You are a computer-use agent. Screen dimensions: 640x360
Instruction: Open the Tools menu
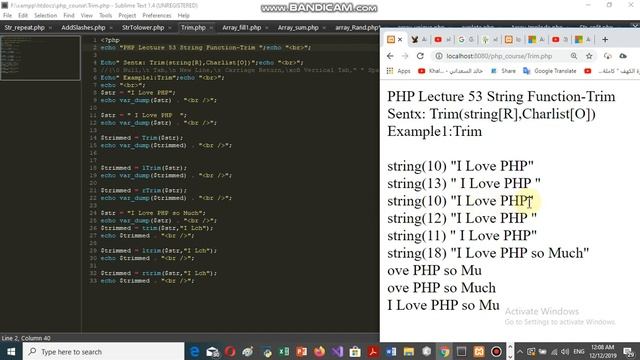click(105, 16)
